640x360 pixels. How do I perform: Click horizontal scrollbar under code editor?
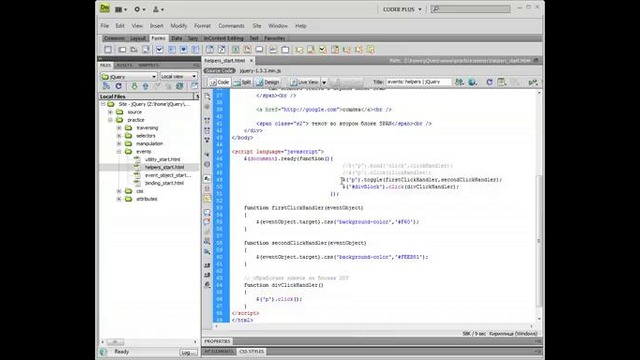tap(373, 326)
